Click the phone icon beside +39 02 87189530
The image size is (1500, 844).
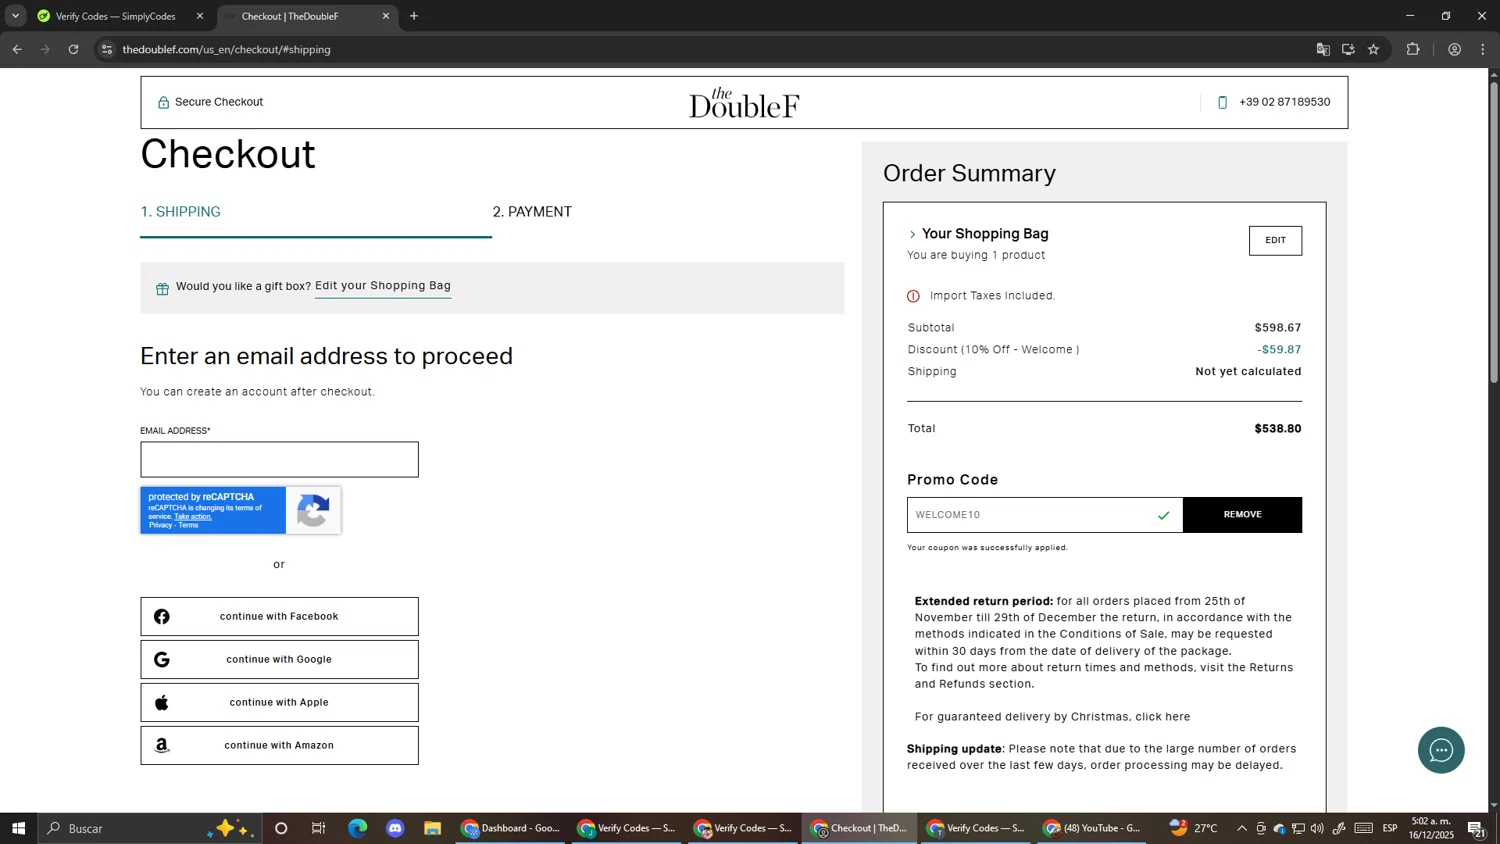point(1222,102)
